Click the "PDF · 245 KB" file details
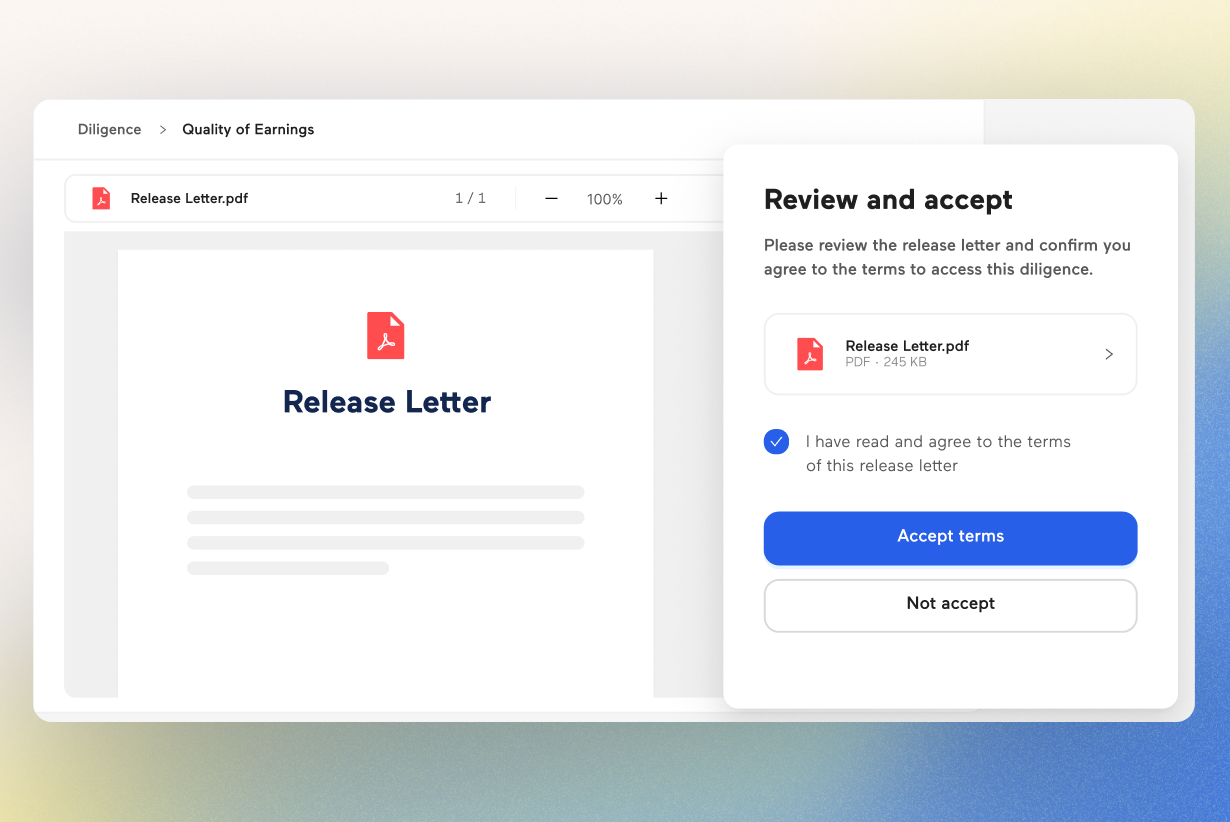The height and width of the screenshot is (822, 1230). [x=886, y=362]
